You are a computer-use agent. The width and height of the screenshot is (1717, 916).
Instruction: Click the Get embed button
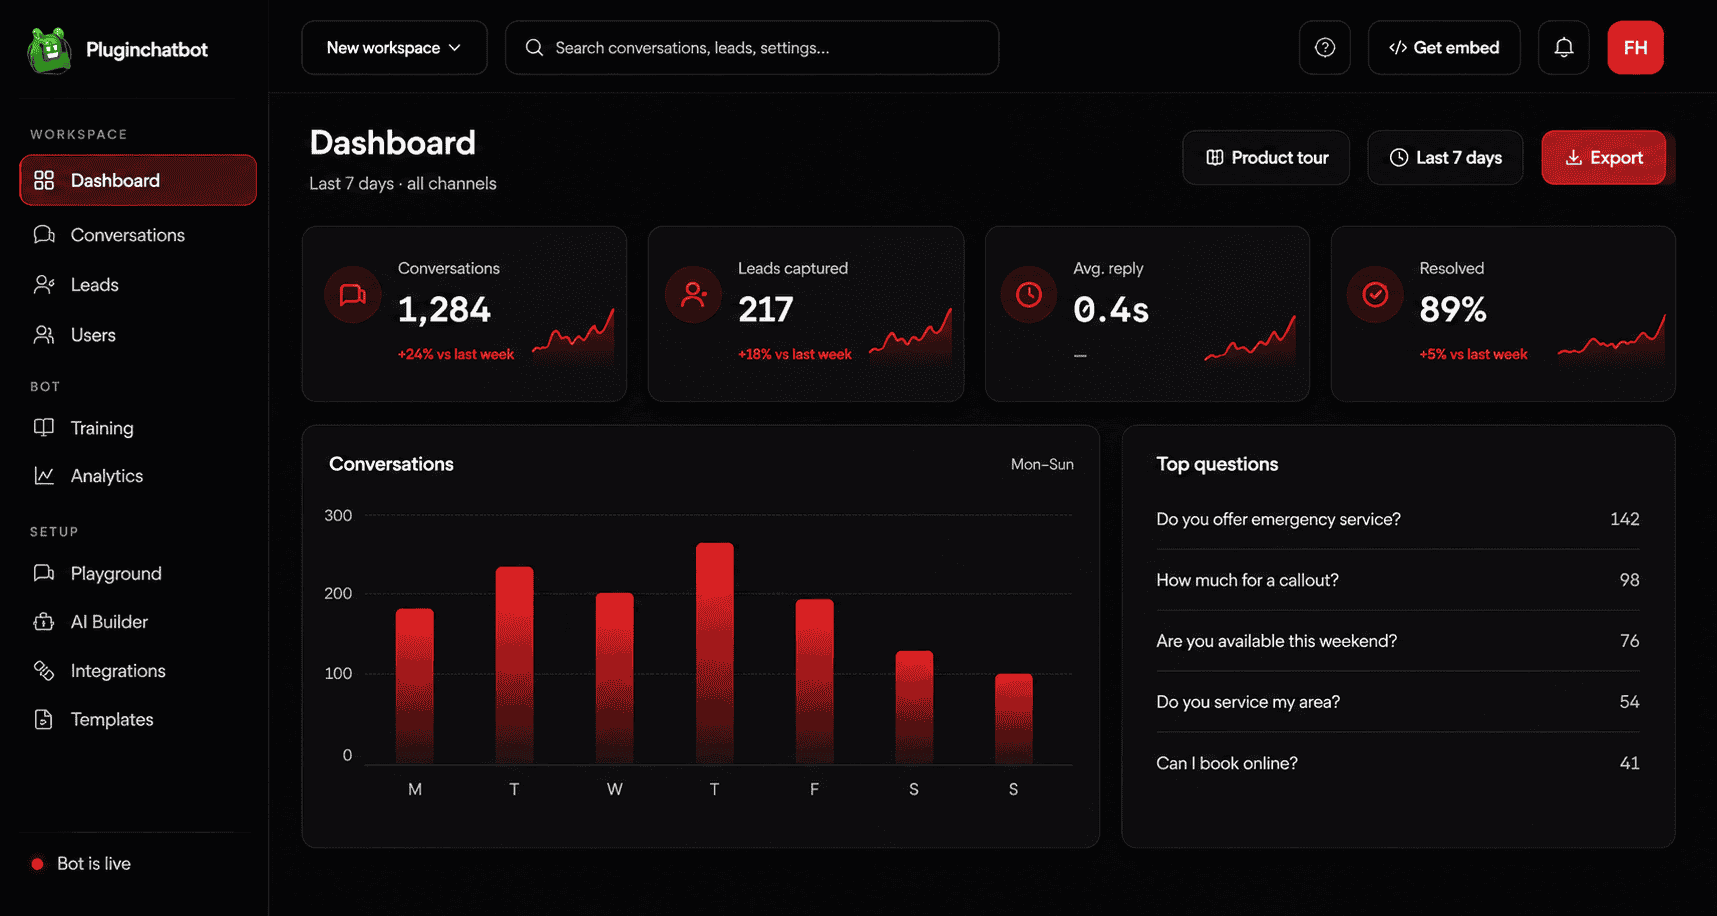1444,48
